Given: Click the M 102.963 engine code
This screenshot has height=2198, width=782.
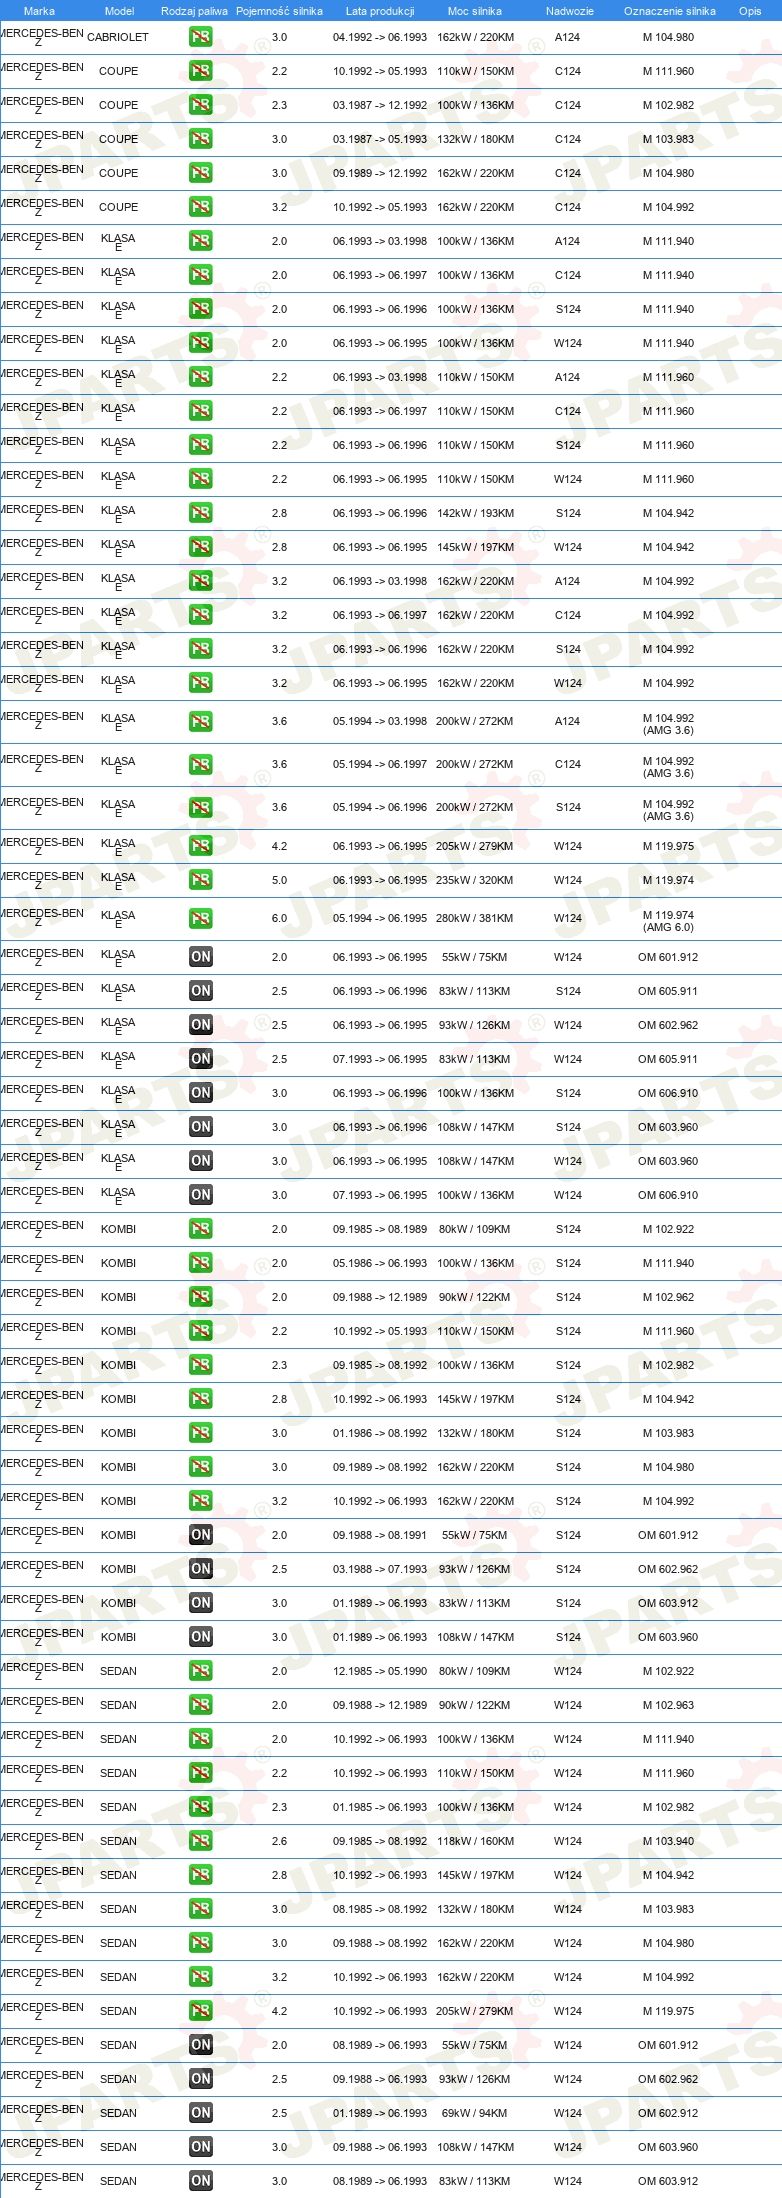Looking at the screenshot, I should click(x=668, y=1705).
